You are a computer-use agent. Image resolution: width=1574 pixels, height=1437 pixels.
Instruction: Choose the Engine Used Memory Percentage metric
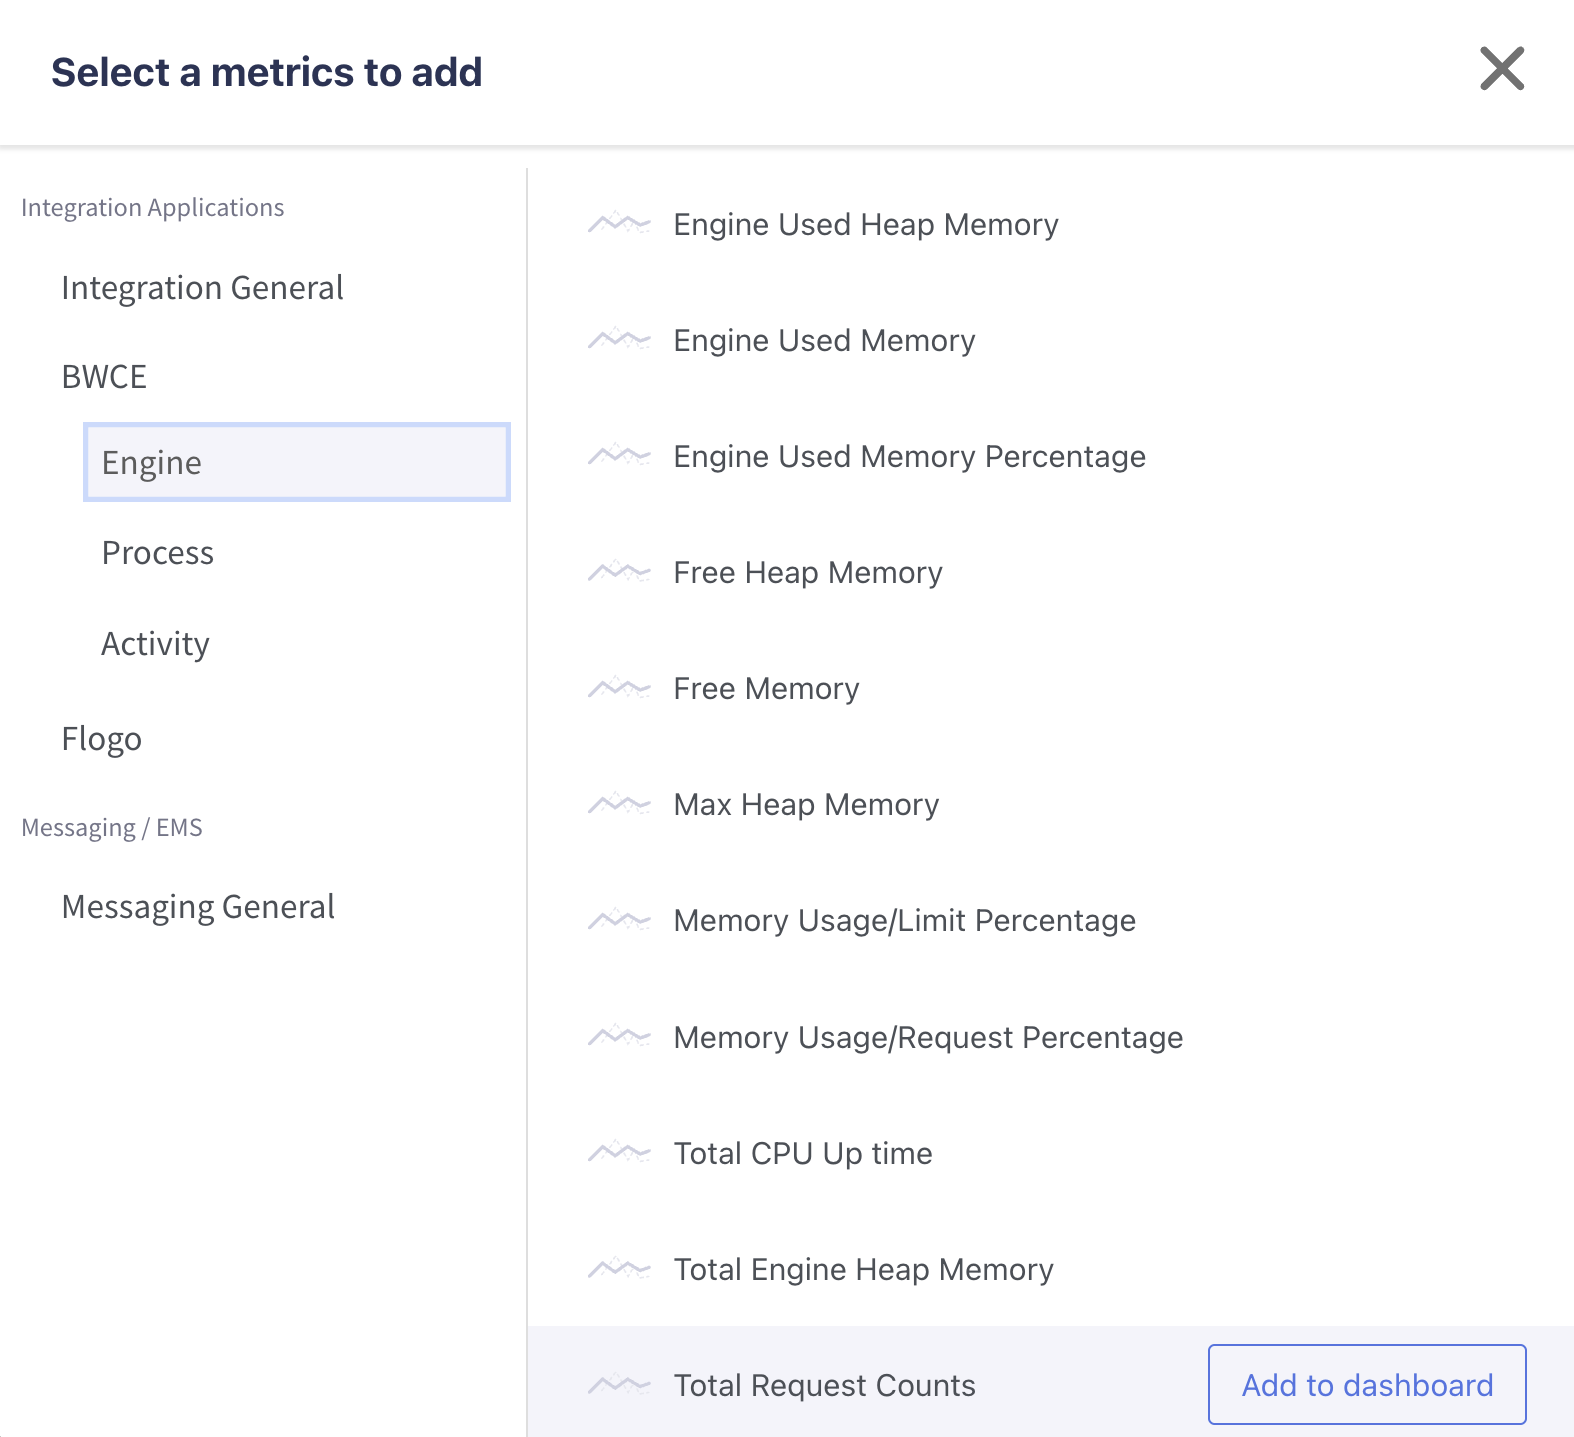pos(909,457)
